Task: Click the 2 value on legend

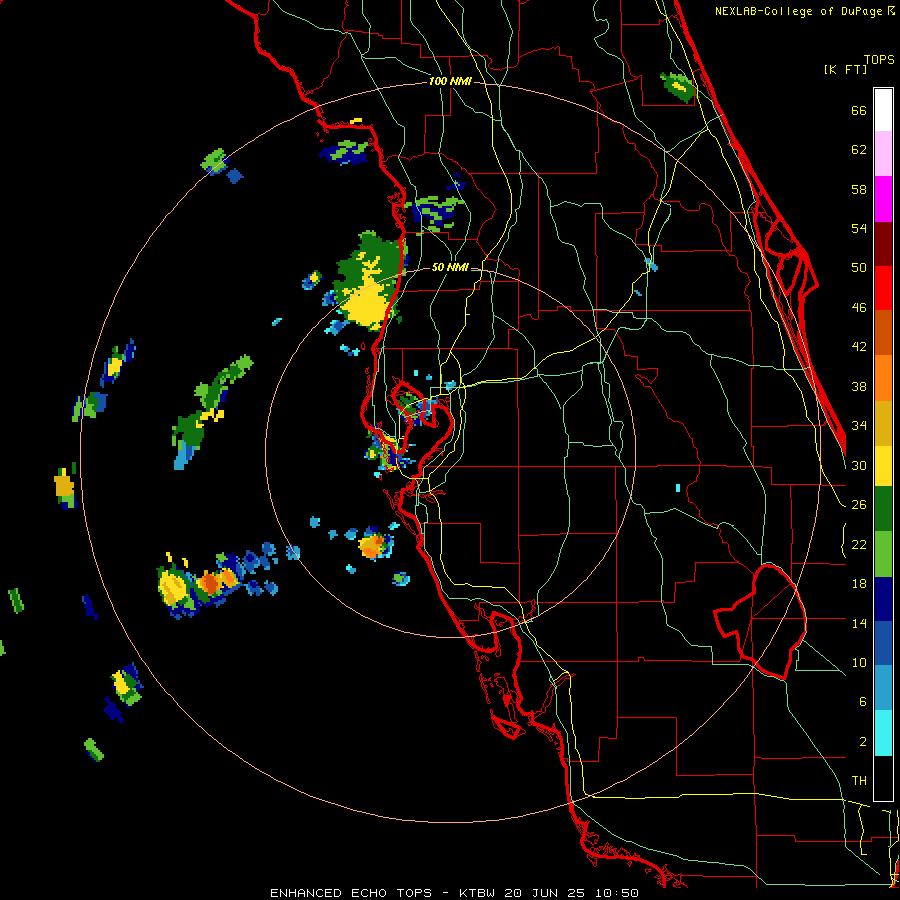Action: pos(863,741)
